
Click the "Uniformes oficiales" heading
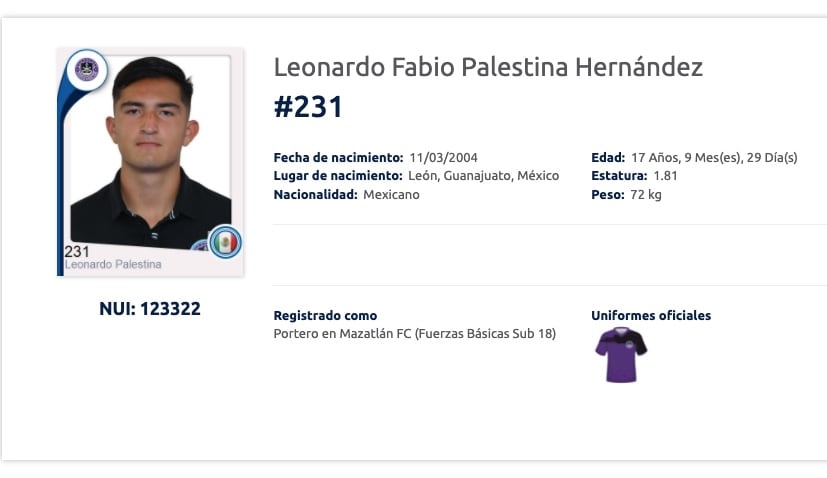pos(651,315)
